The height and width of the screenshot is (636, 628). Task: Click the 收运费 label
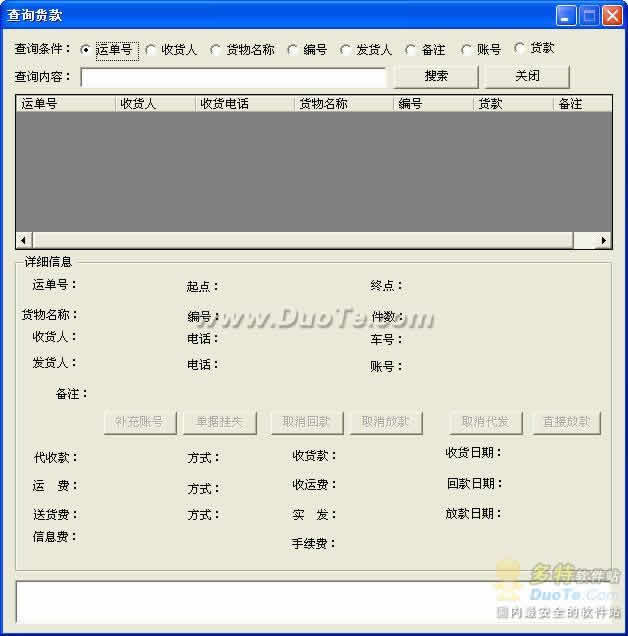pyautogui.click(x=314, y=485)
